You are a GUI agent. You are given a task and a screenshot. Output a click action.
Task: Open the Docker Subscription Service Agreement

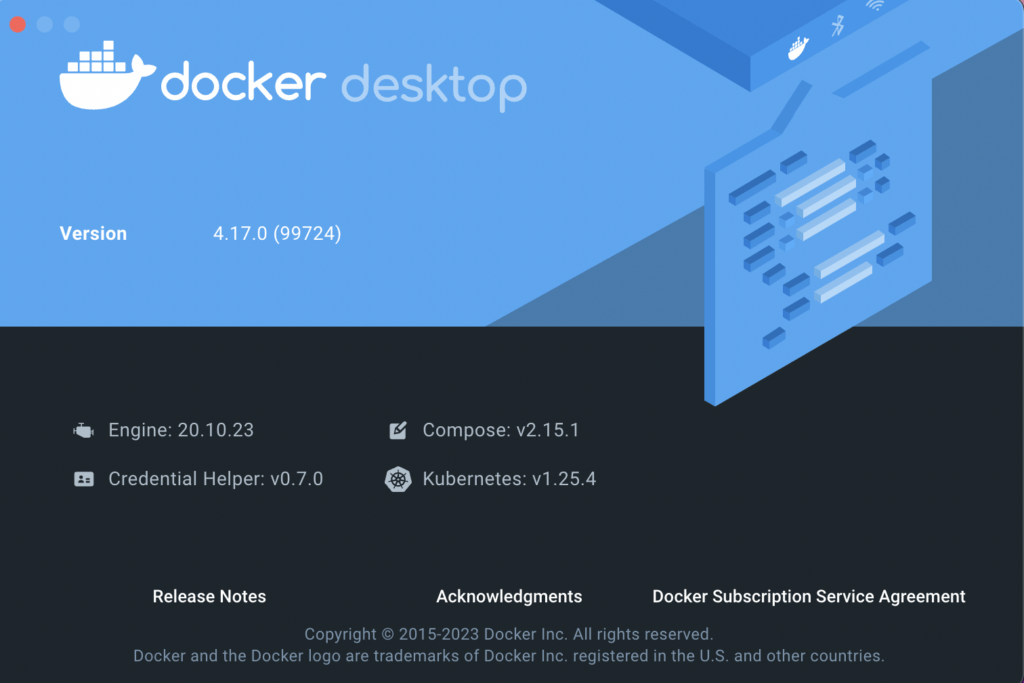pos(808,596)
